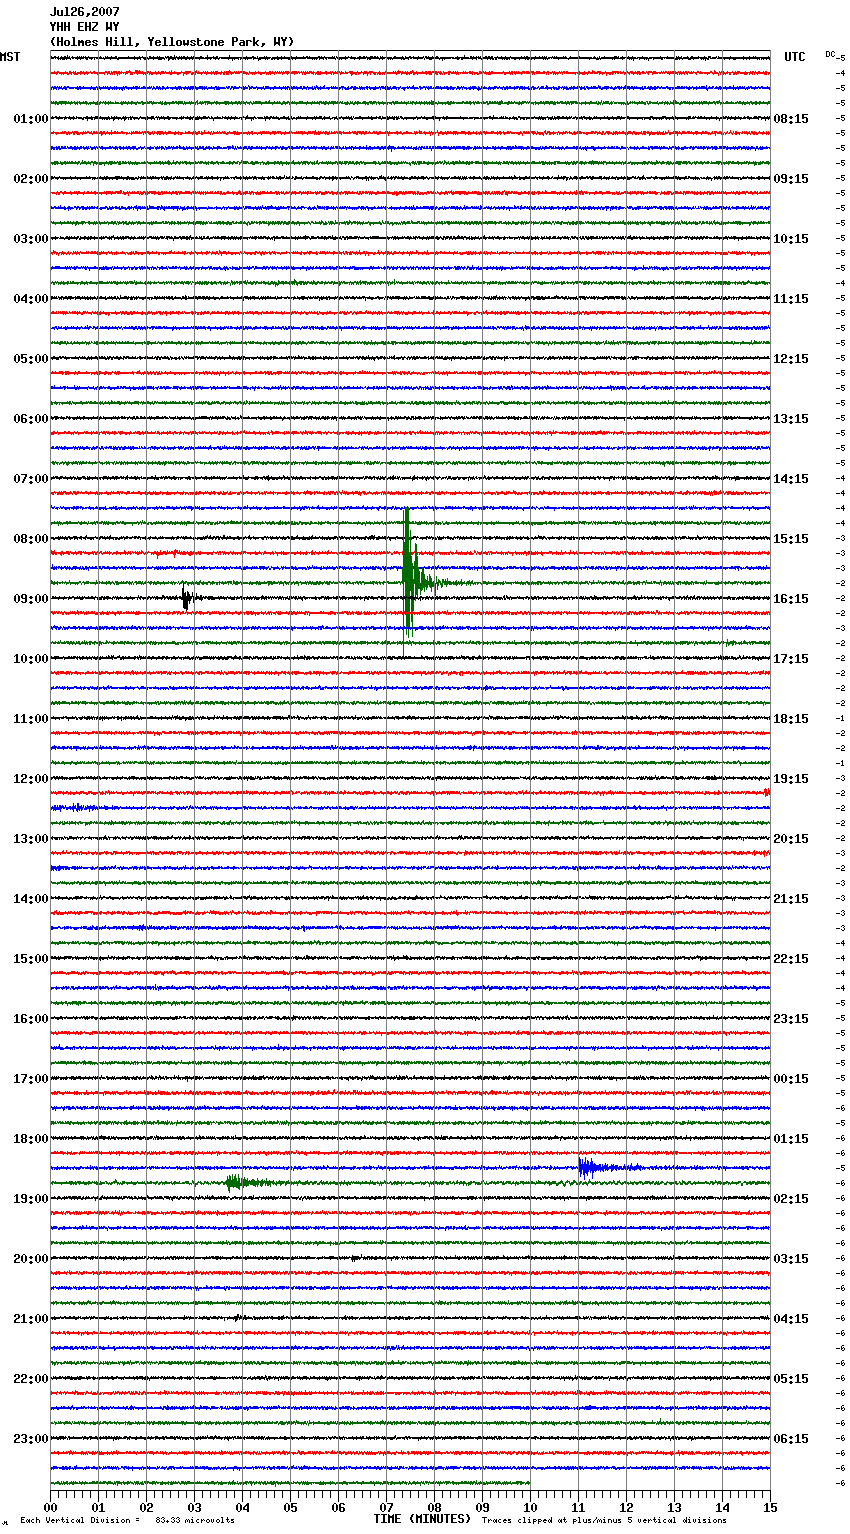This screenshot has height=1534, width=850.
Task: Select the 12:00 MST time label
Action: (31, 779)
